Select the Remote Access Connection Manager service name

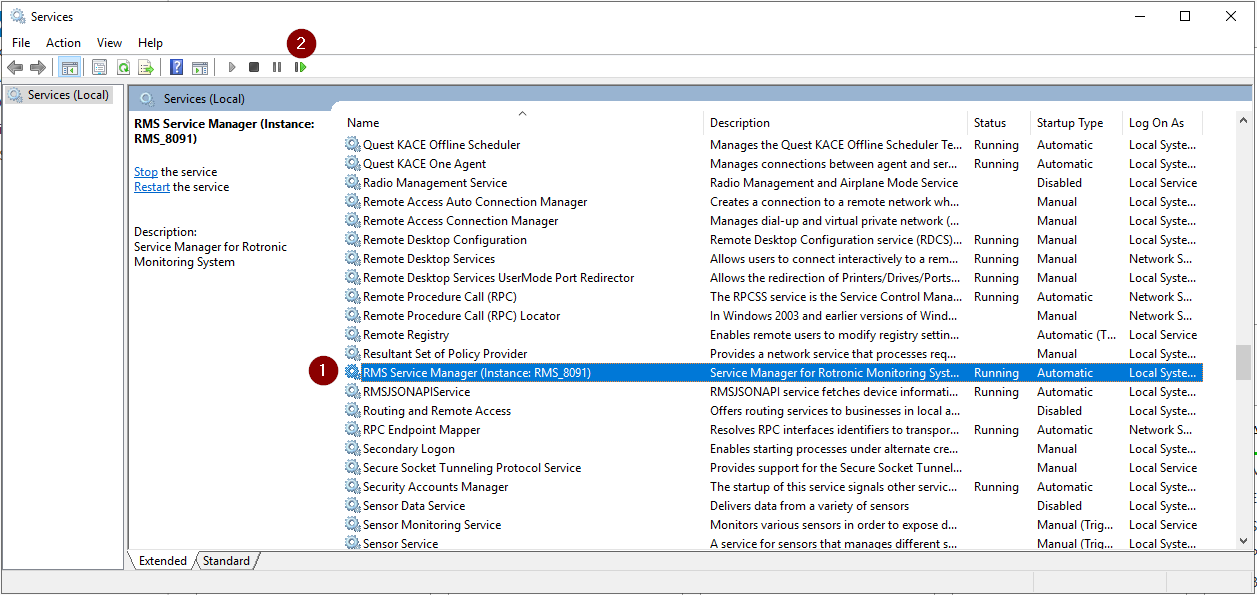[x=461, y=221]
